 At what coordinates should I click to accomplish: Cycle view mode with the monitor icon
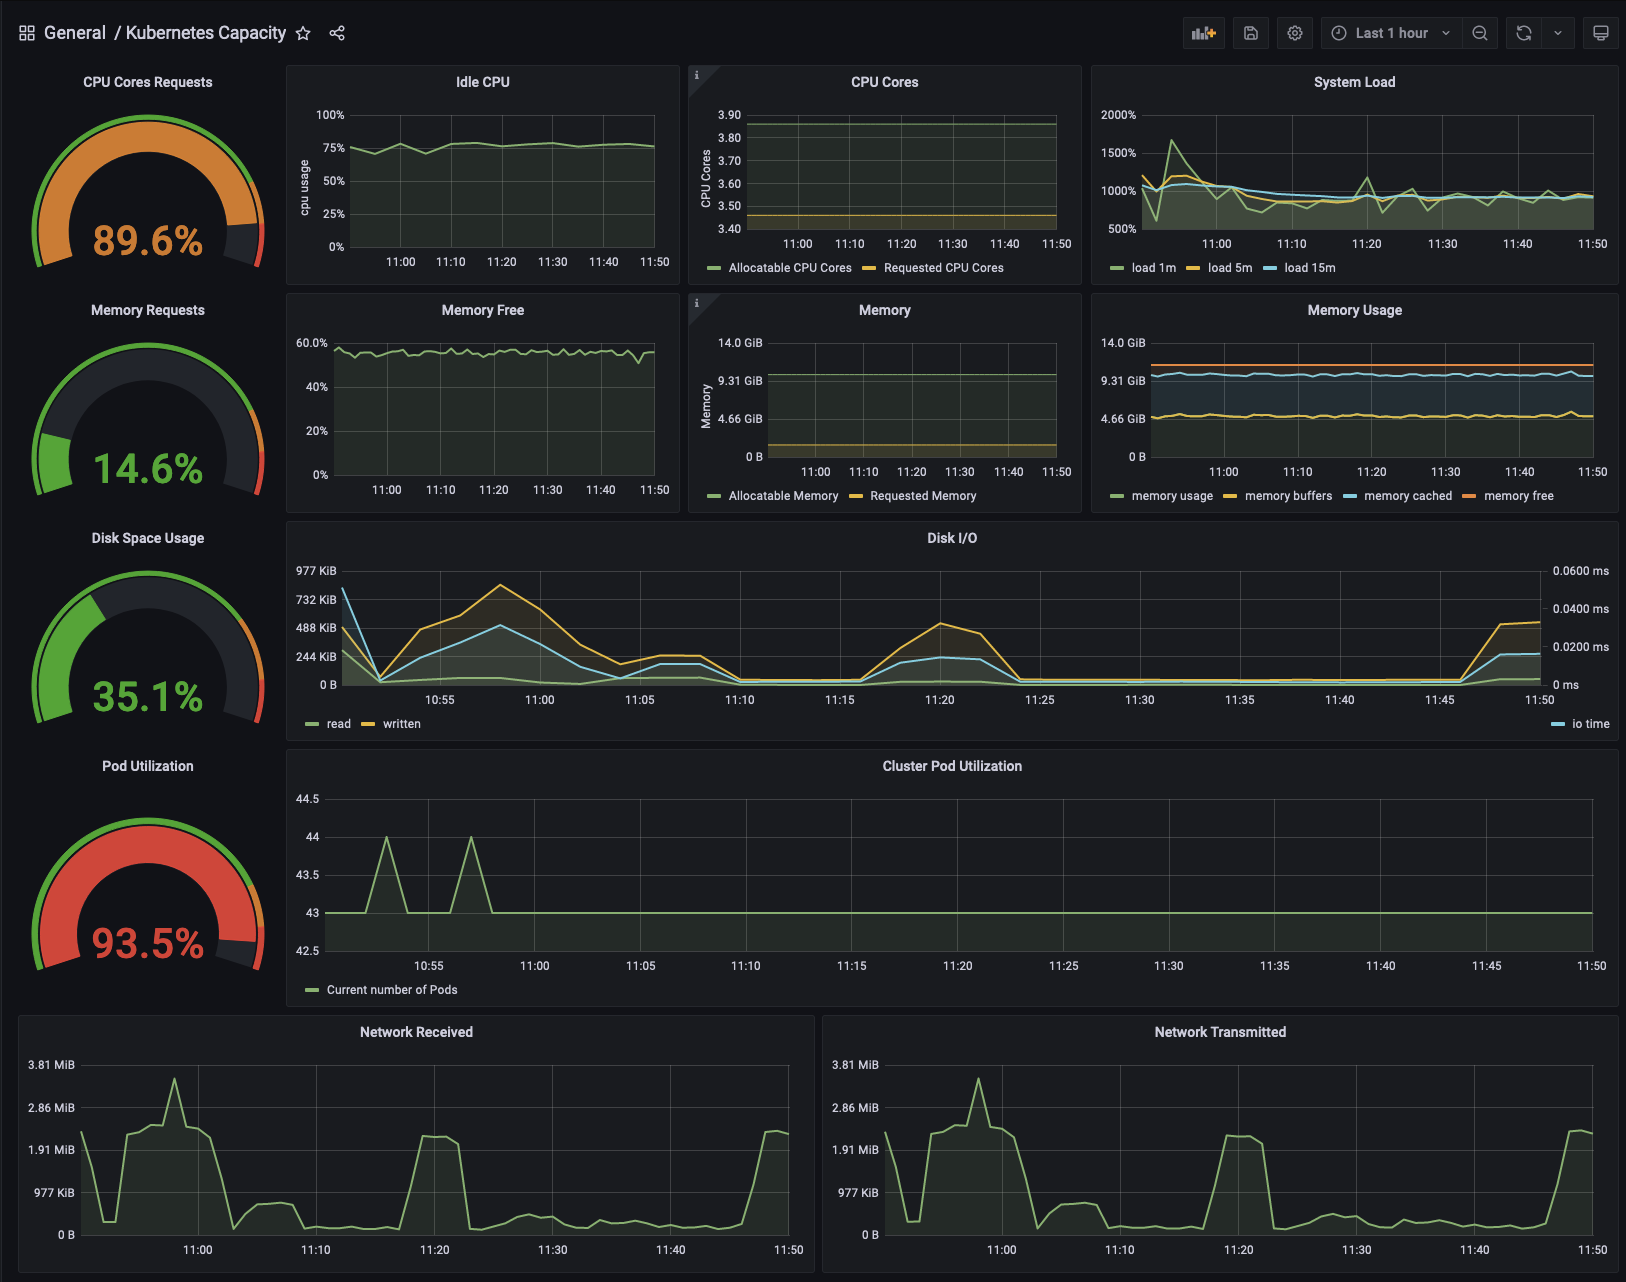[x=1600, y=33]
